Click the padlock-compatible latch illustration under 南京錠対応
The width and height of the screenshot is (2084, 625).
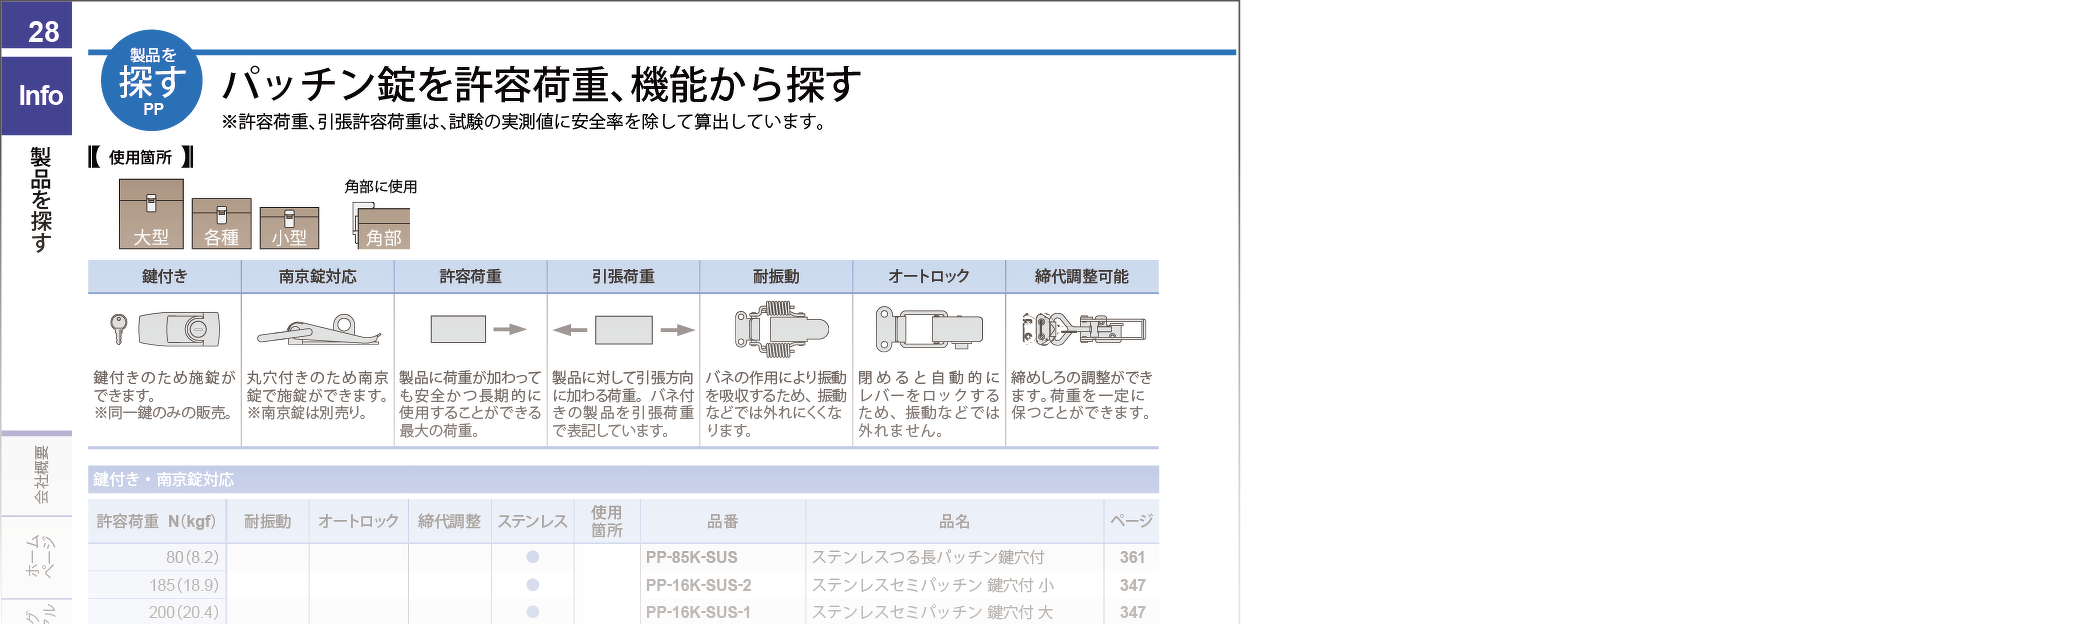tap(317, 331)
